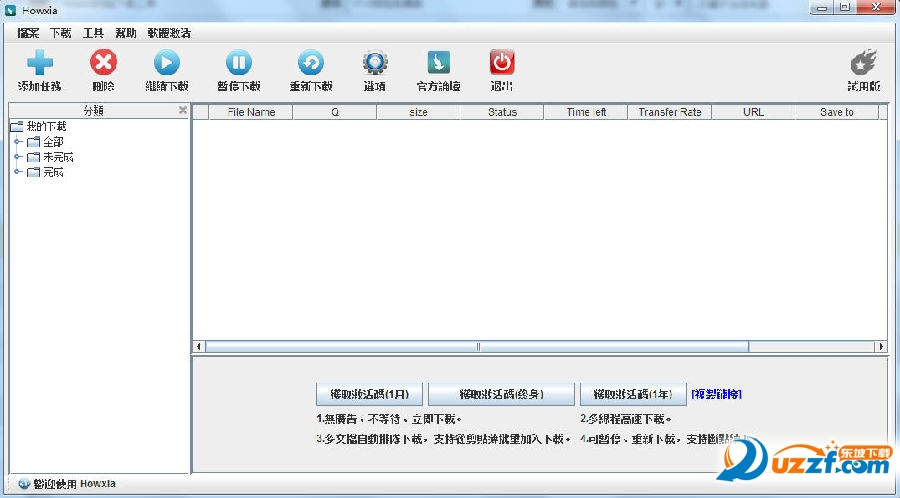The height and width of the screenshot is (498, 900).
Task: Click the scrollbar right arrow
Action: (881, 347)
